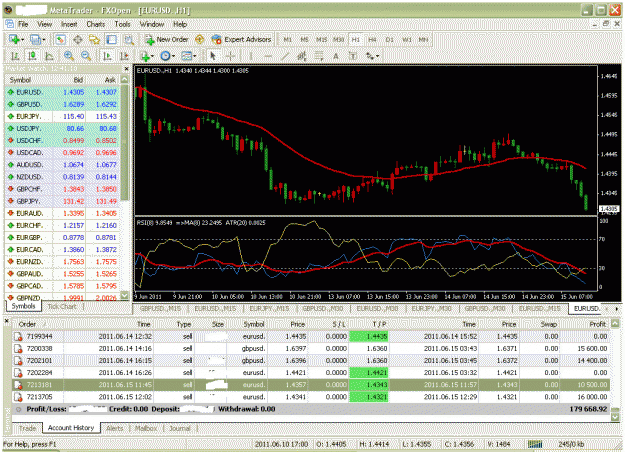Switch to Line Chart display icon
This screenshot has width=625, height=452.
click(x=49, y=56)
